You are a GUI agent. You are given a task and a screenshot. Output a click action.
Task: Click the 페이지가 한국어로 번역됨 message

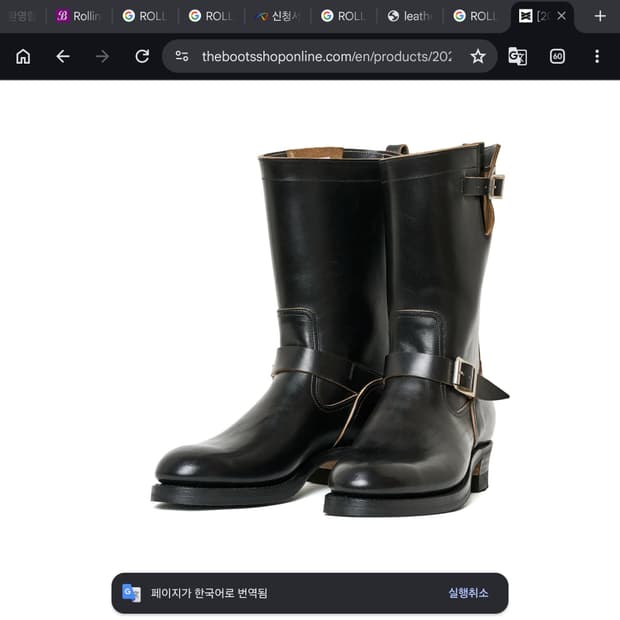point(209,593)
